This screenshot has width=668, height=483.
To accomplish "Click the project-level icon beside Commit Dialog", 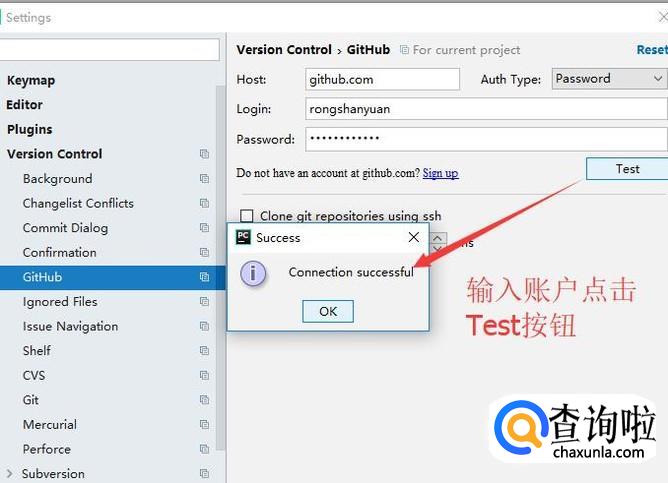I will pos(204,227).
